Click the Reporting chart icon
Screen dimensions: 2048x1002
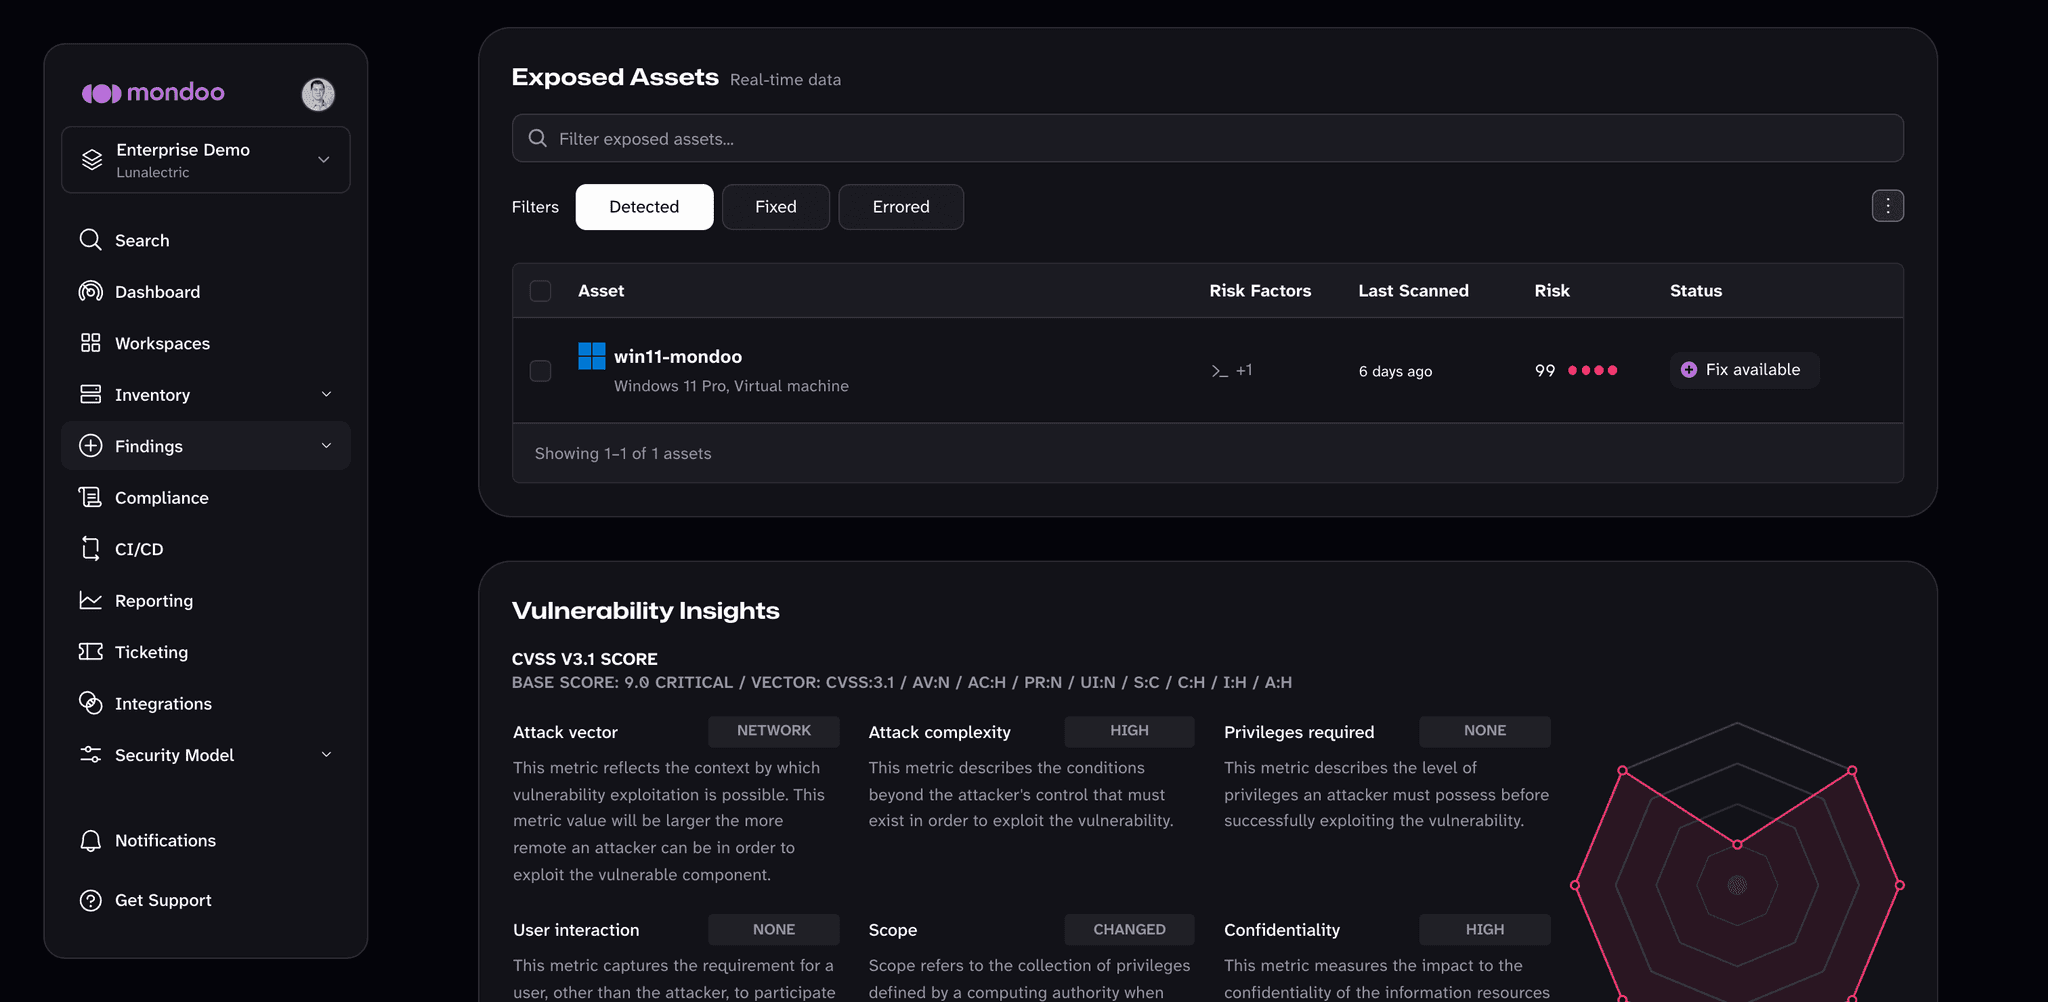[x=90, y=600]
